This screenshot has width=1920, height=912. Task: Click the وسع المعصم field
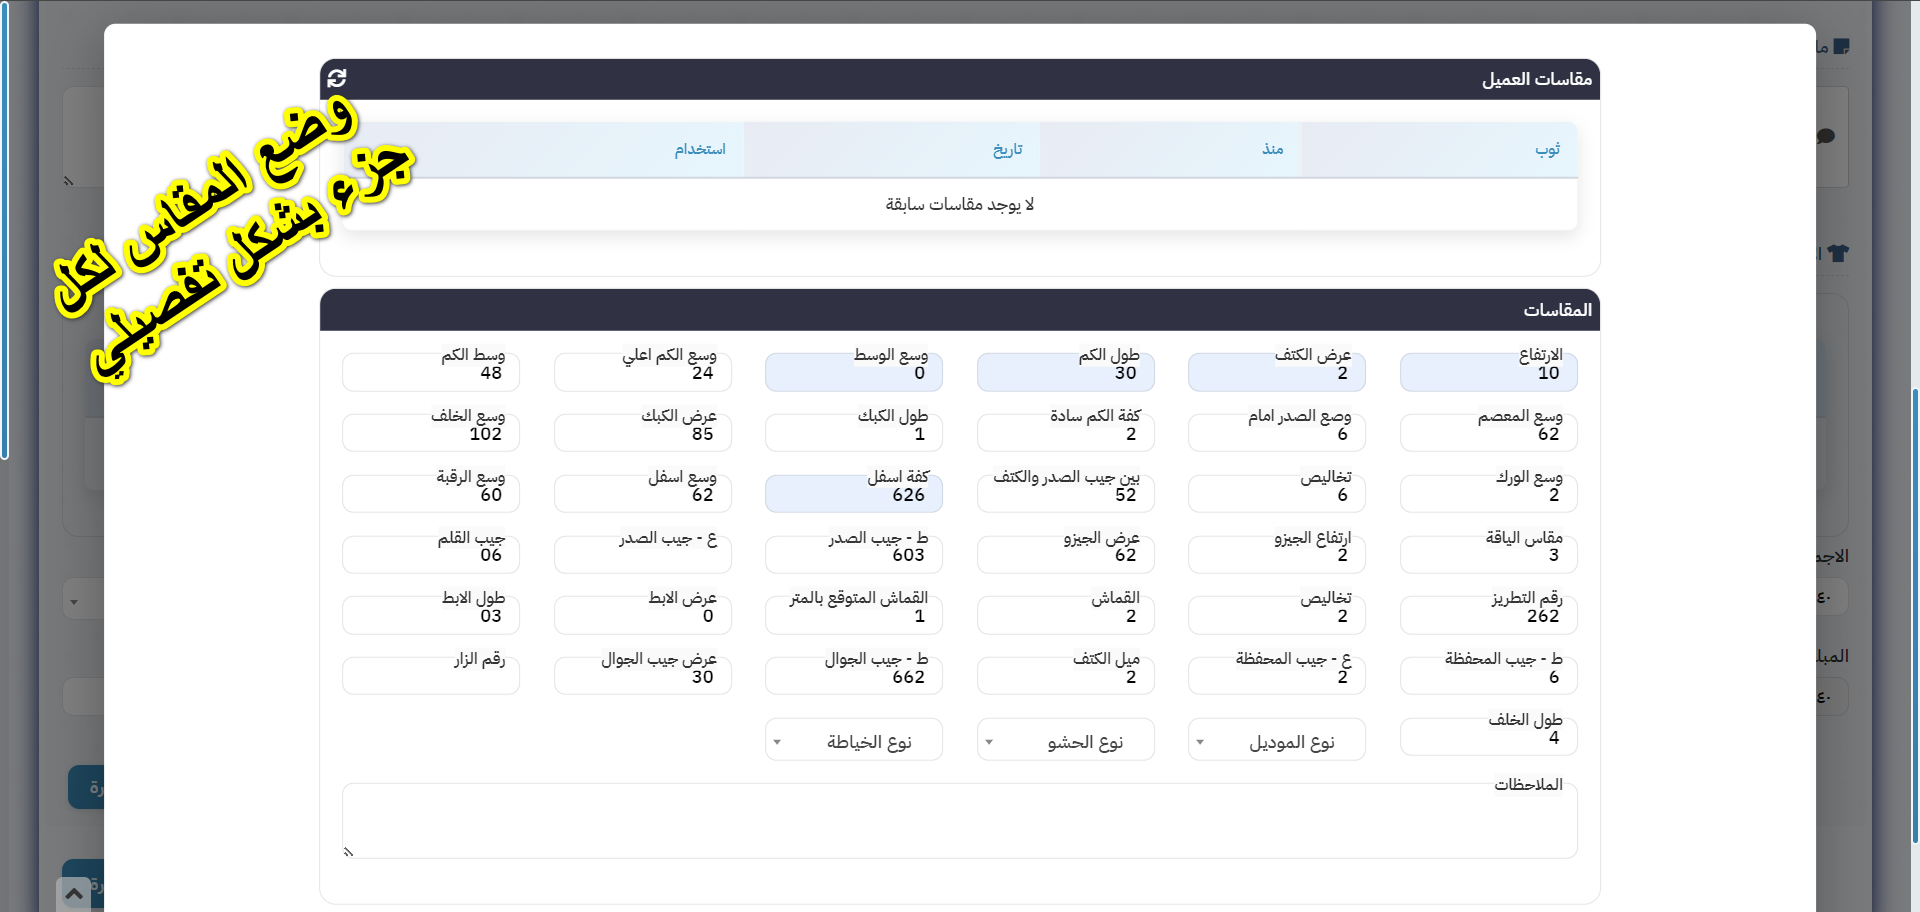1489,433
